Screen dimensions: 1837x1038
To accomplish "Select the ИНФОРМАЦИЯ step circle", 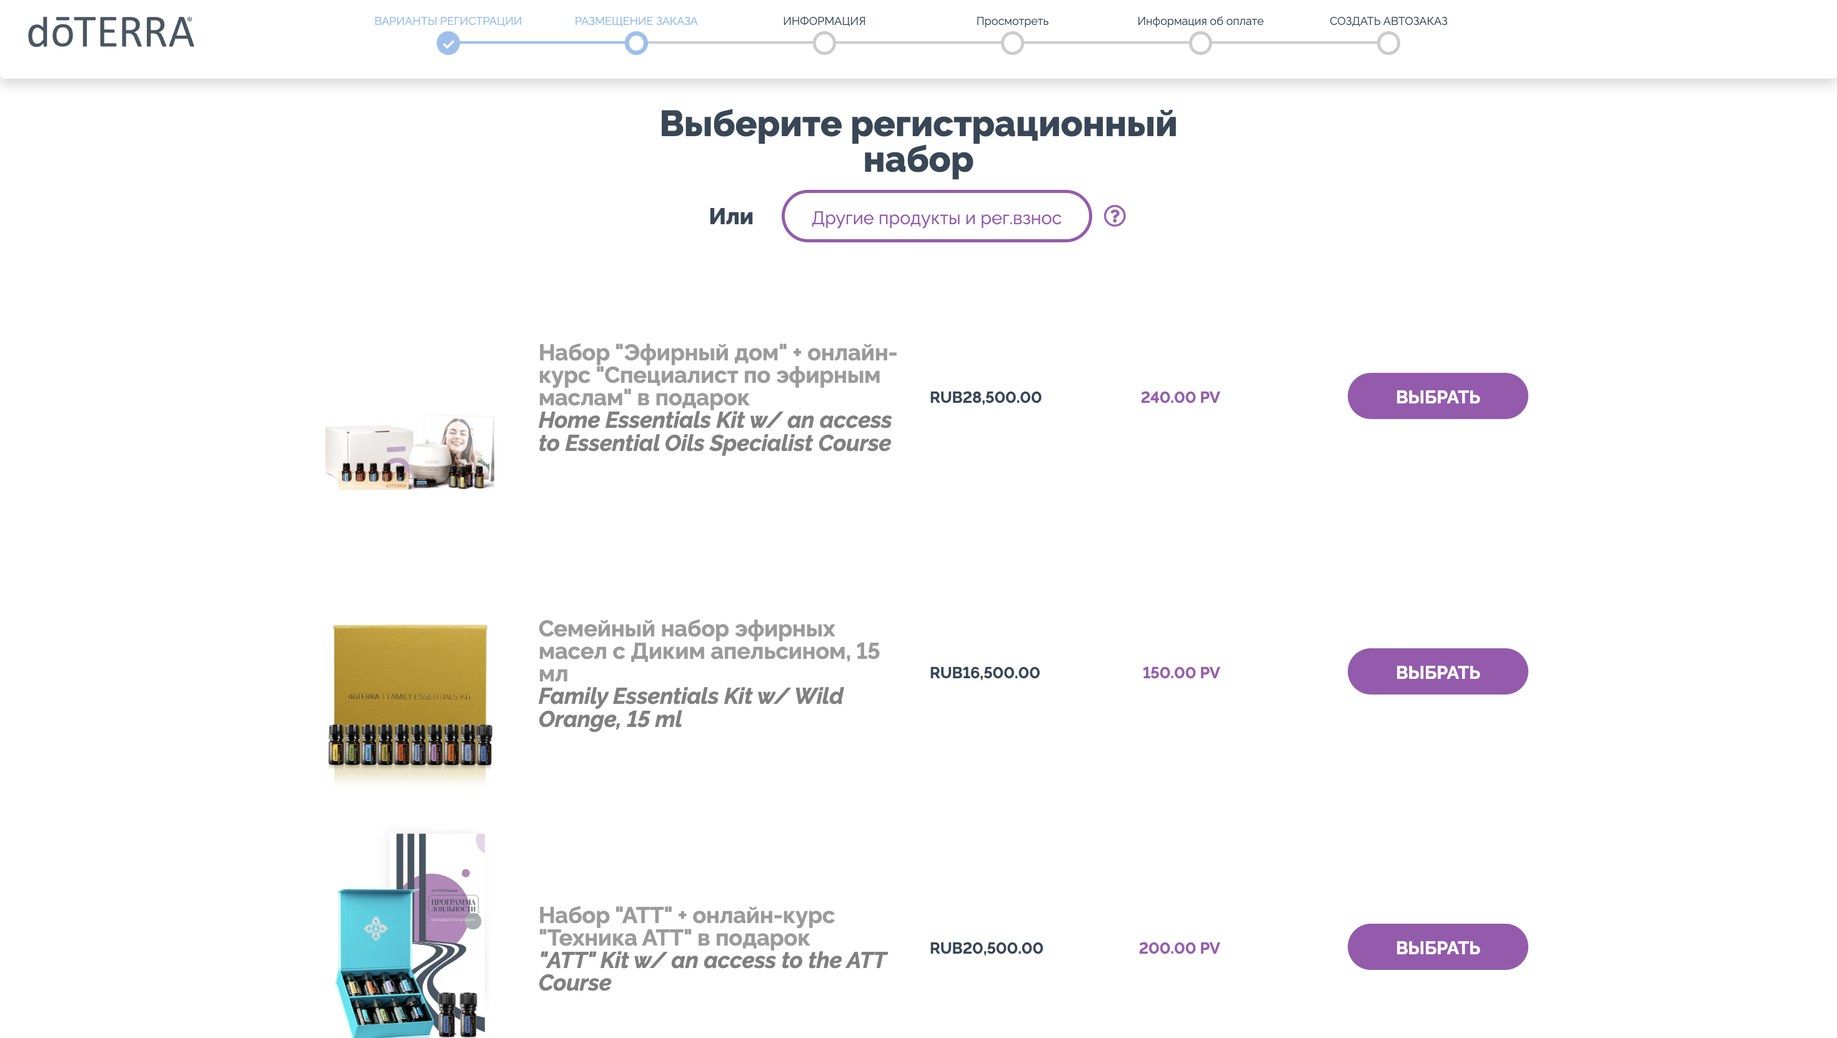I will 824,43.
